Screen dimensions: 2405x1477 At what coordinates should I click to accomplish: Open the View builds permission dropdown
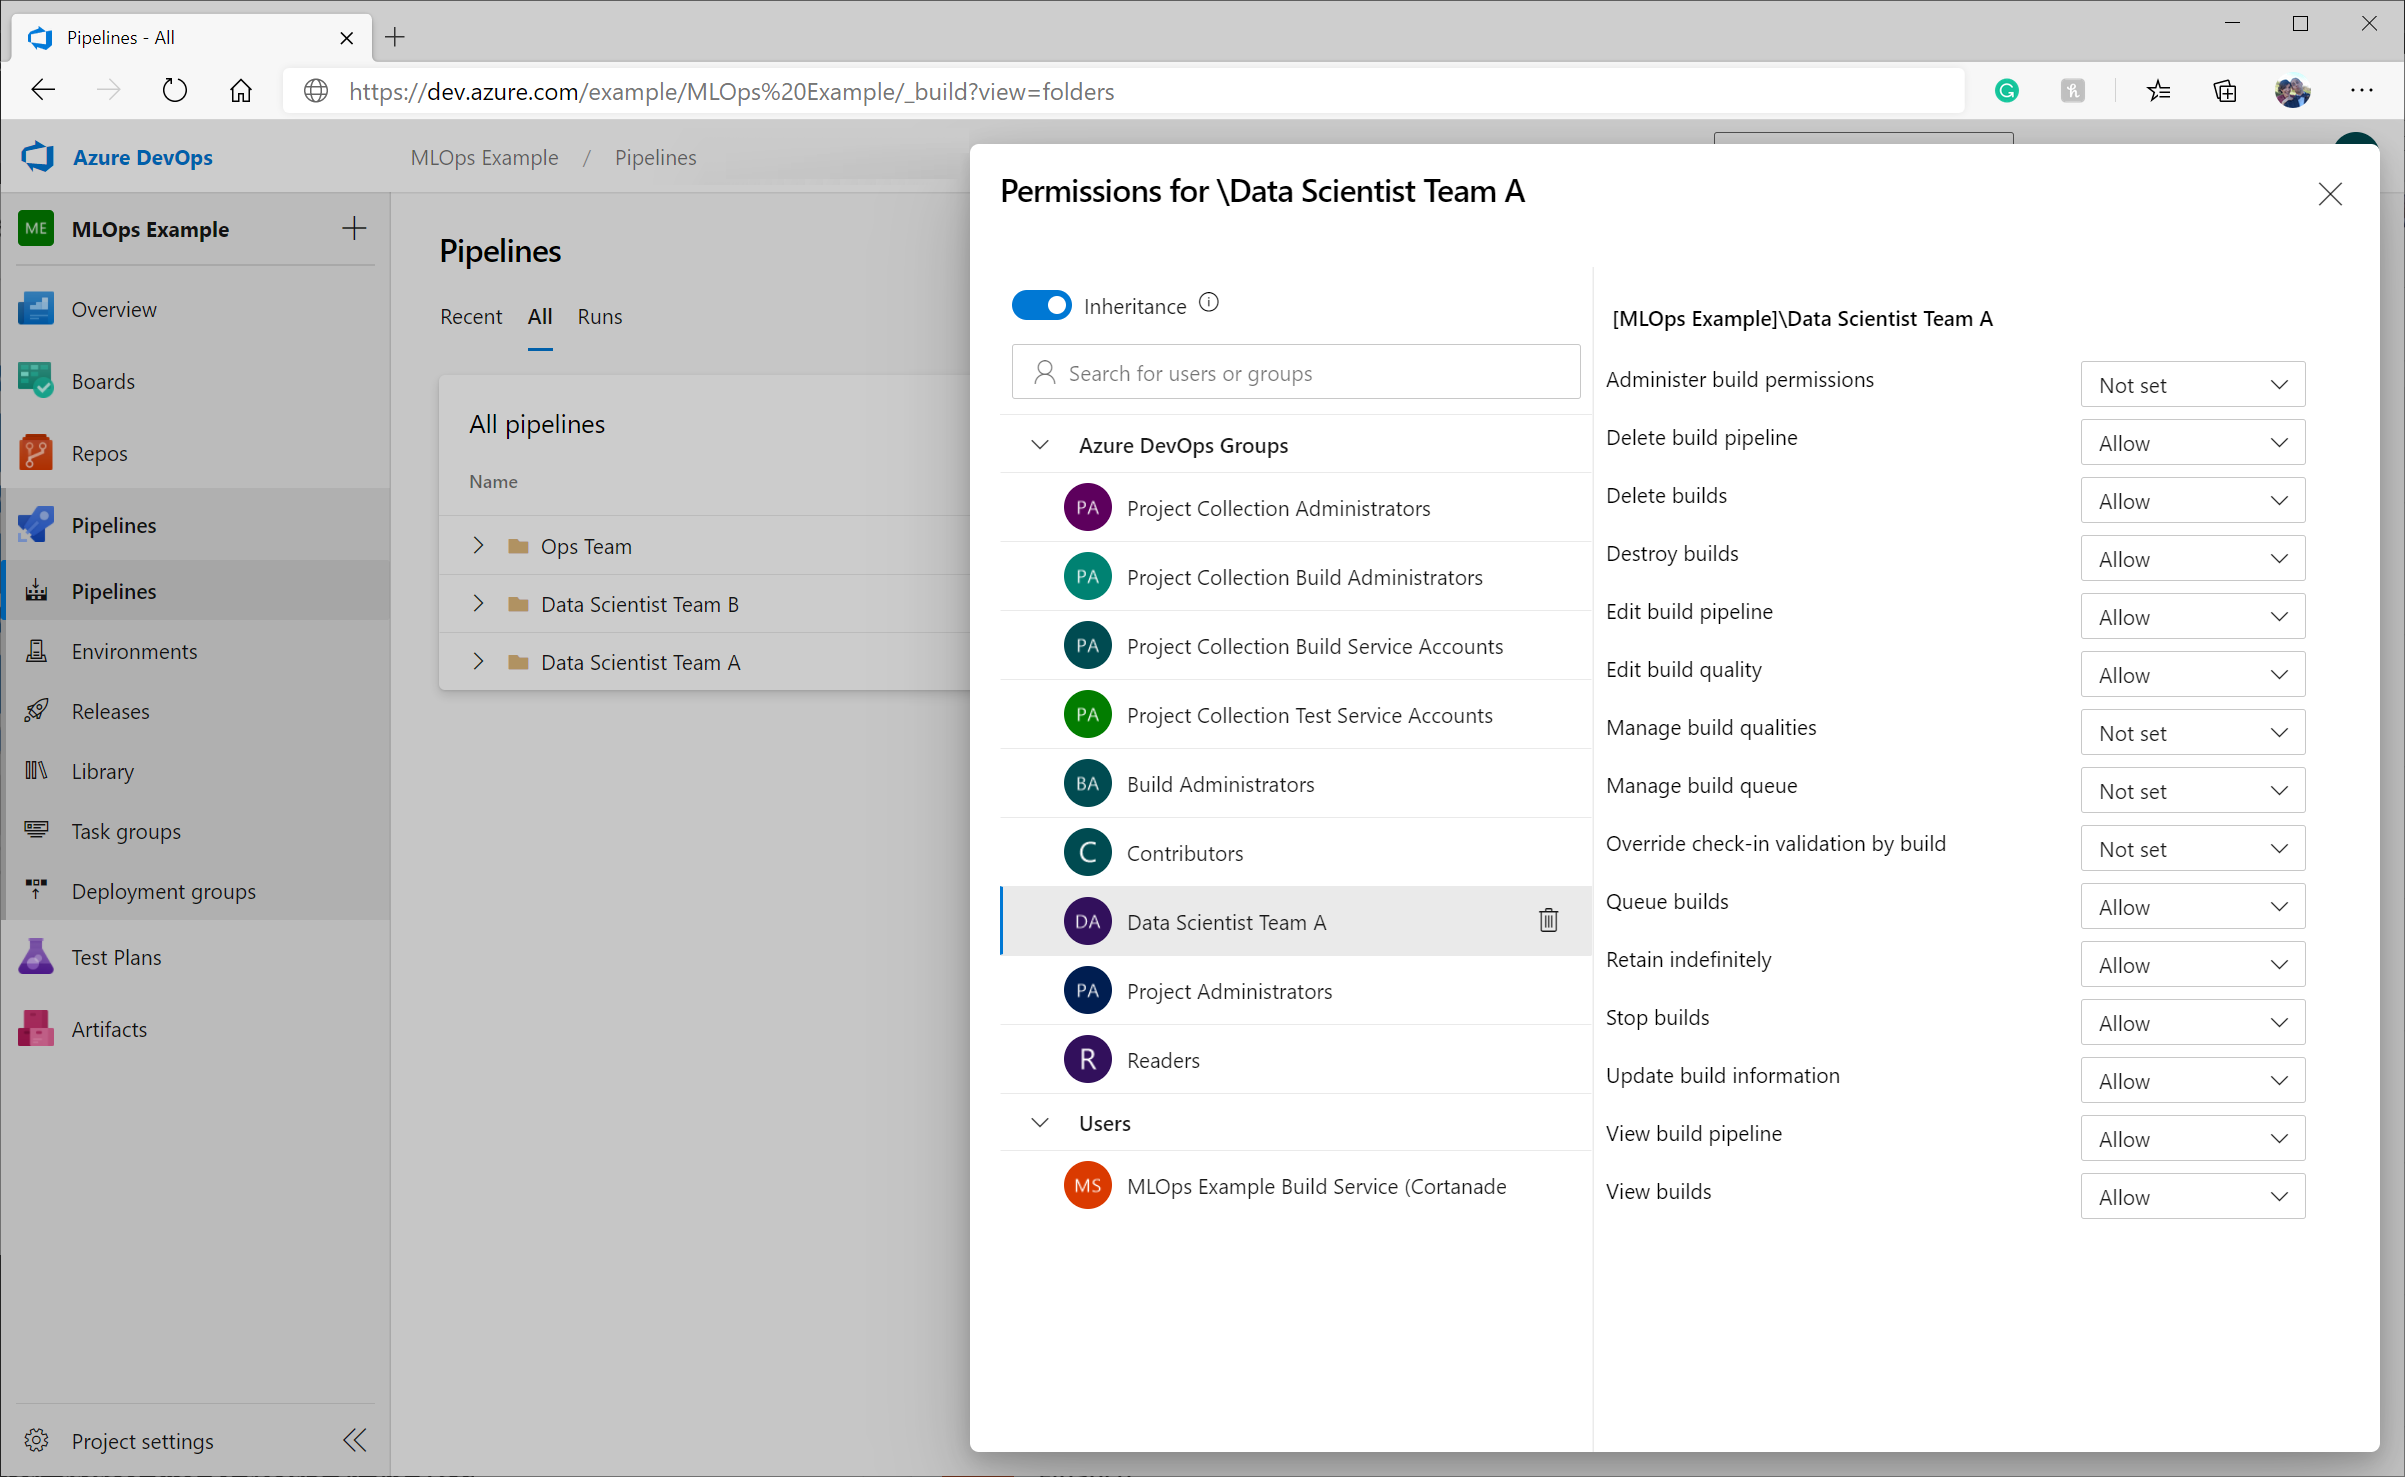(2192, 1197)
